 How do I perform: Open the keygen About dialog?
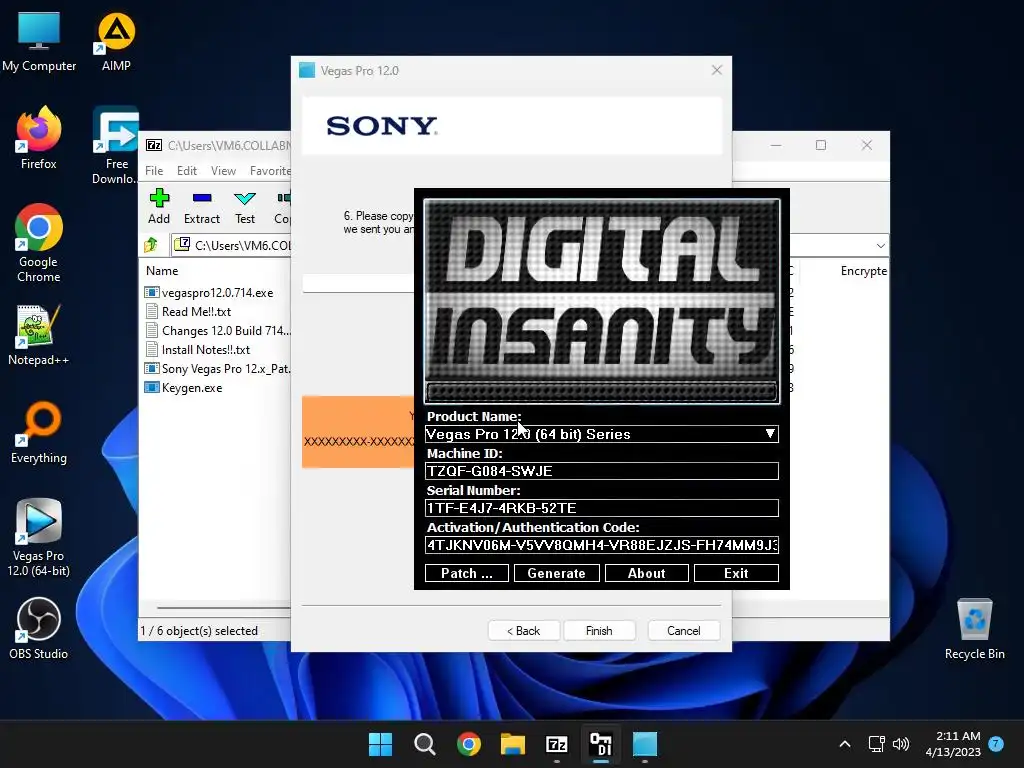click(647, 573)
